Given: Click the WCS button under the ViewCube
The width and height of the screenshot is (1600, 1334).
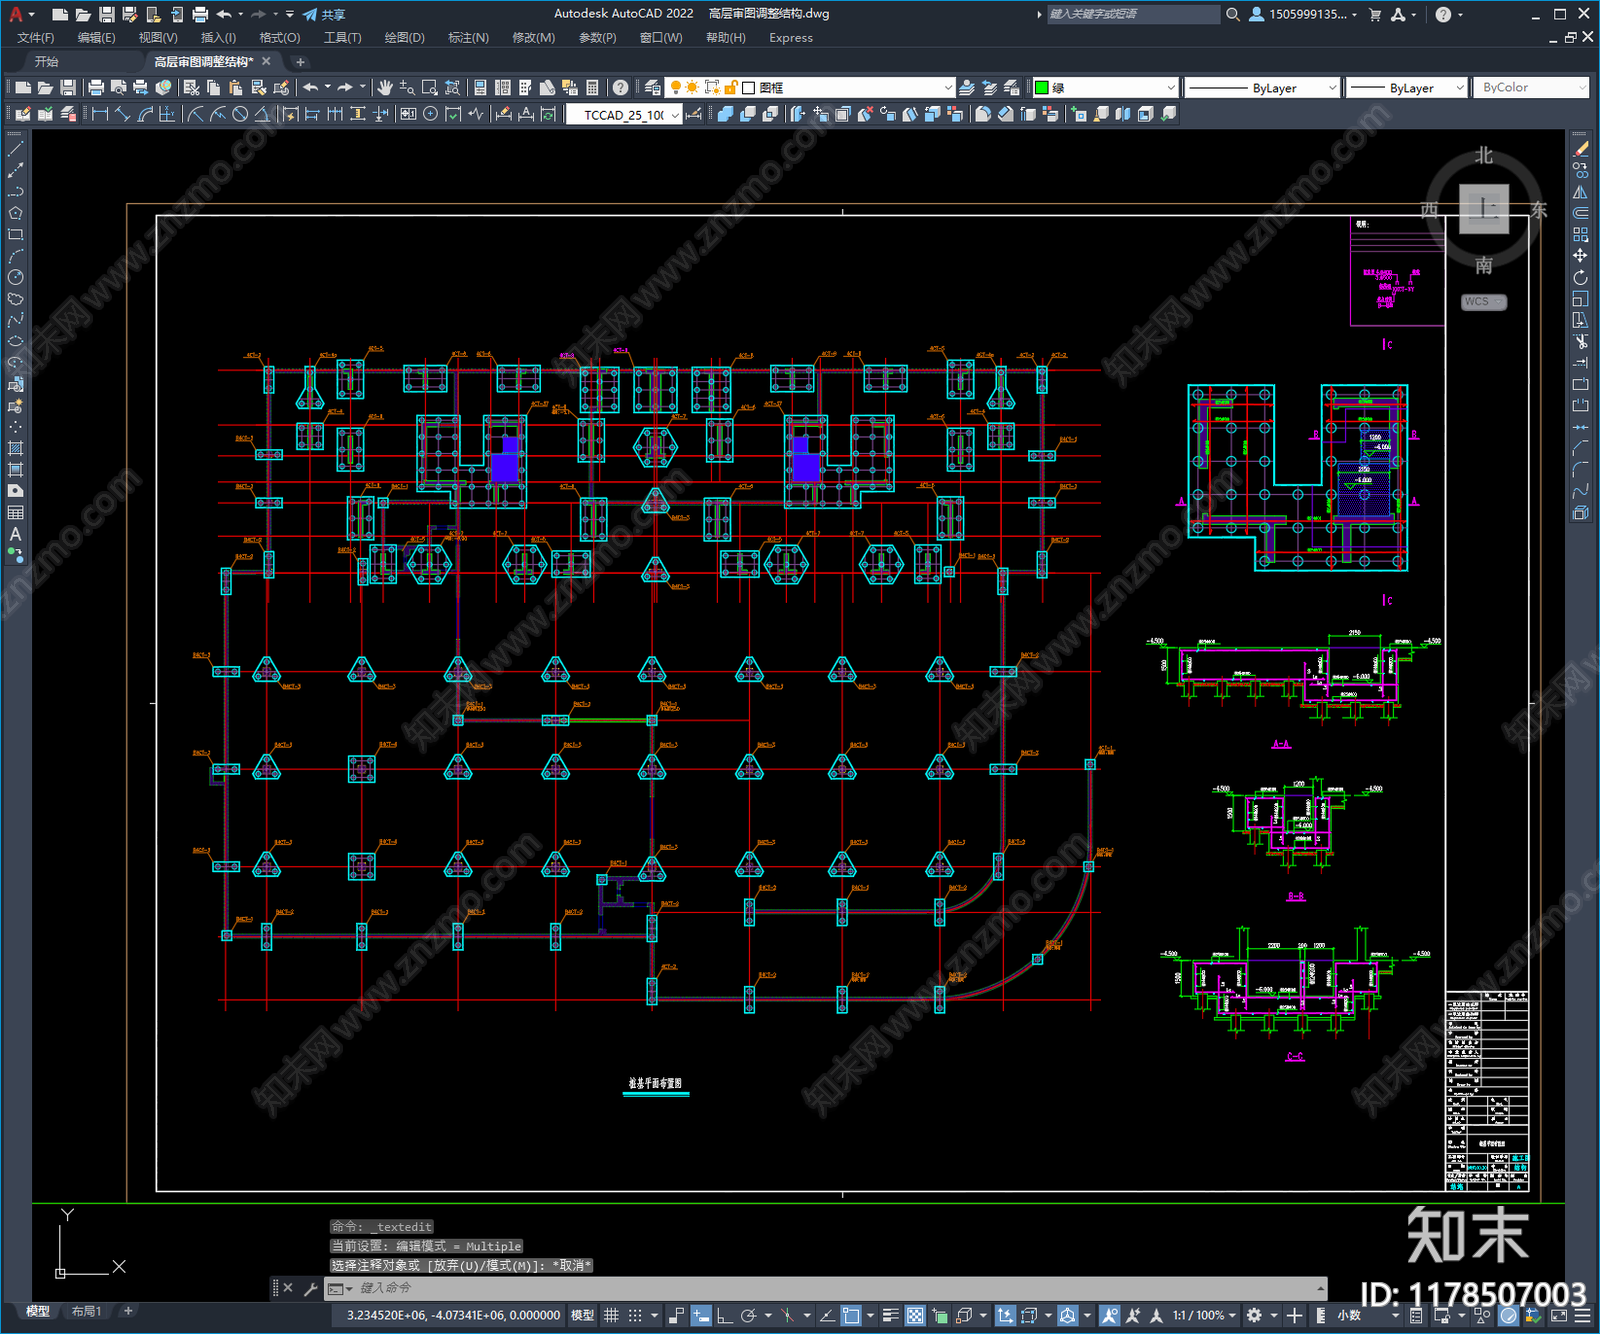Looking at the screenshot, I should [1482, 302].
